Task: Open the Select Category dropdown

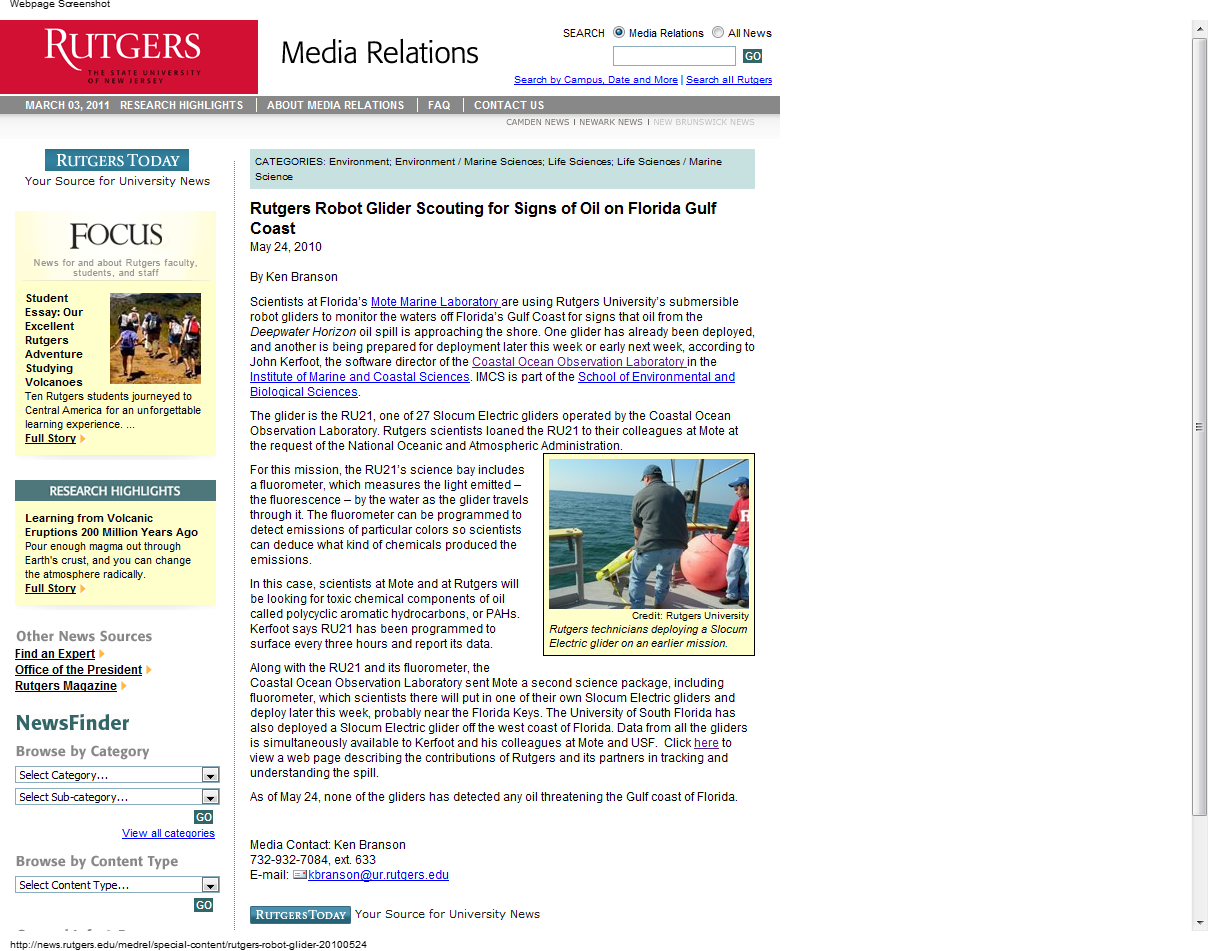Action: 117,775
